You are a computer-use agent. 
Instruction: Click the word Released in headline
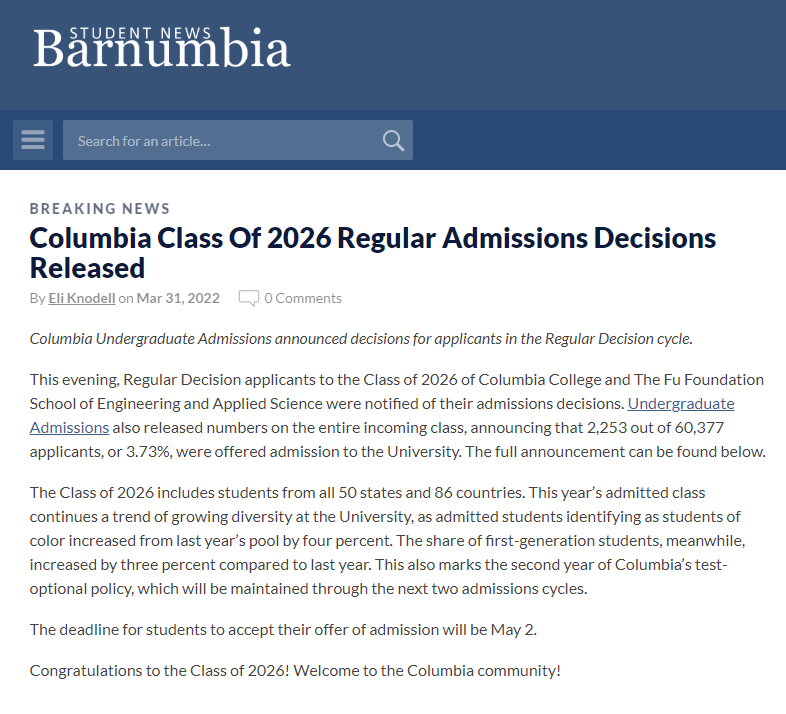87,268
